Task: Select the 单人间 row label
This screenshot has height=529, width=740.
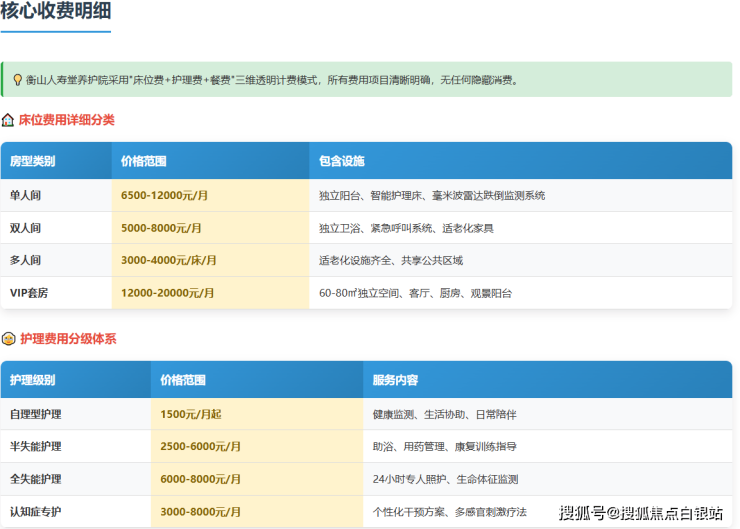Action: [x=26, y=196]
